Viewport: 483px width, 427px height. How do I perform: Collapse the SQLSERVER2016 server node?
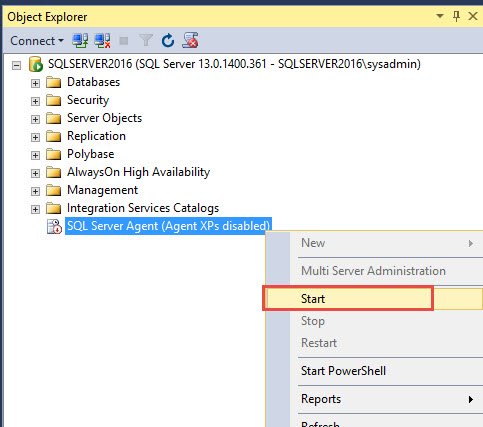(x=16, y=65)
